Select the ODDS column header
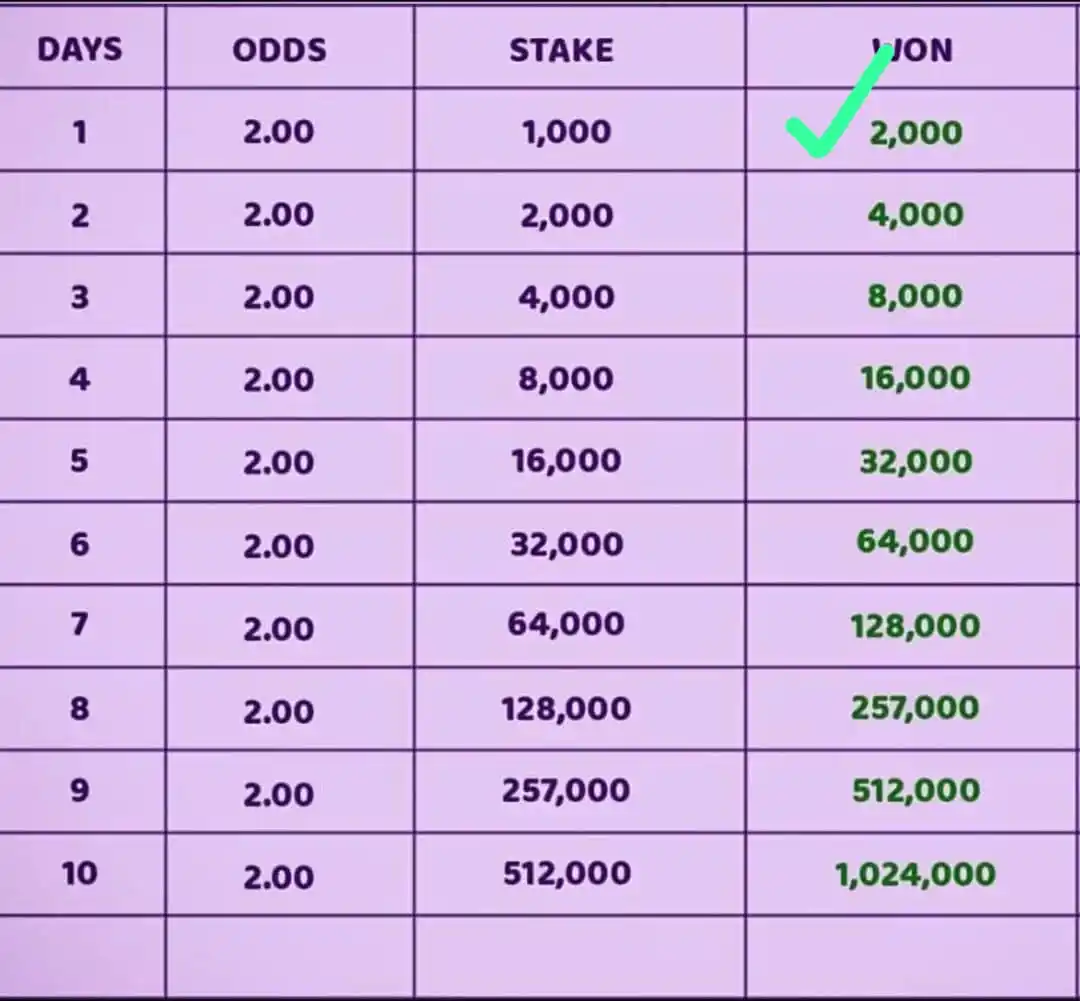 (279, 50)
